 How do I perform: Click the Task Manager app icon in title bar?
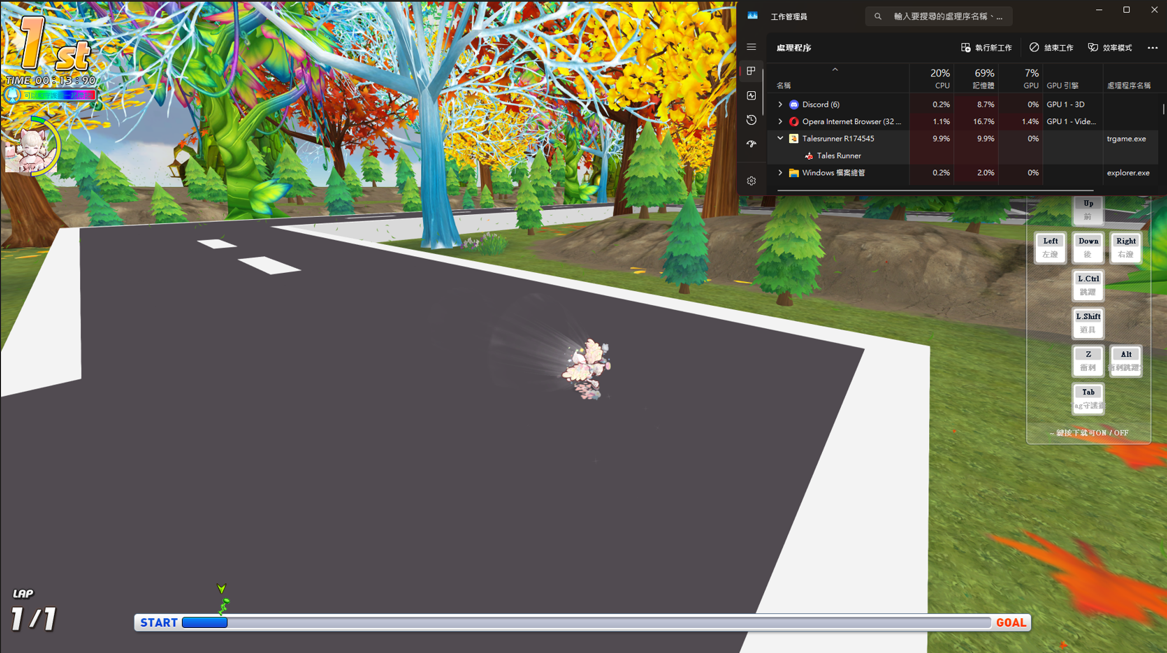(752, 16)
